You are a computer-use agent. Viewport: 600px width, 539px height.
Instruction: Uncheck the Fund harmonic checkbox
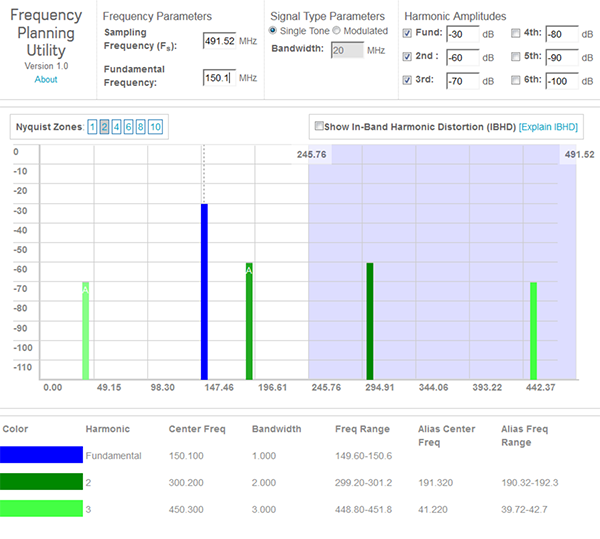point(407,33)
